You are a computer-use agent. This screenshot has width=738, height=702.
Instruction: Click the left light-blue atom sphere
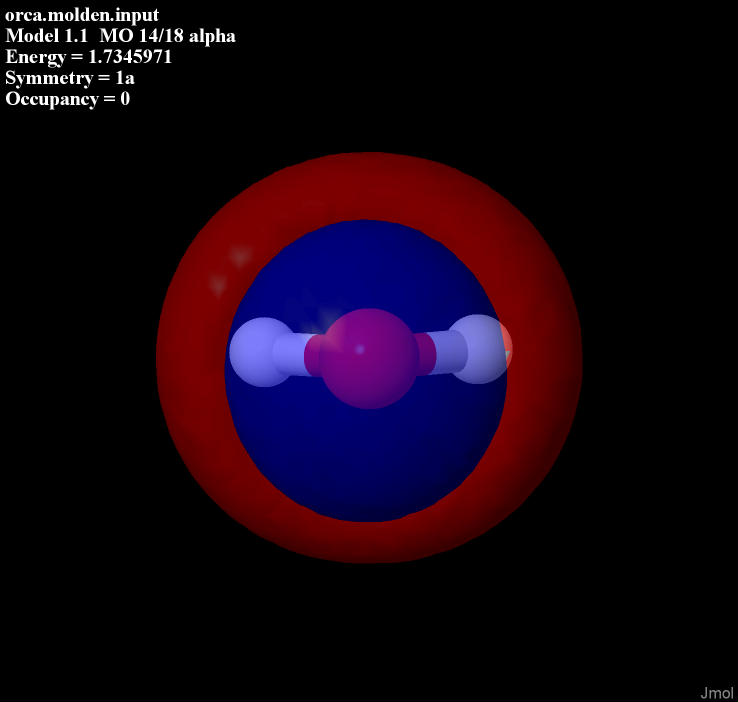coord(264,352)
